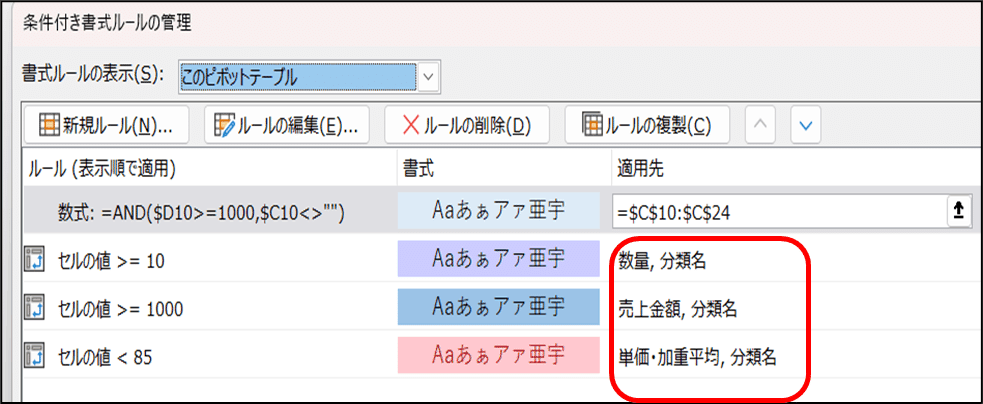
Task: Delete rule with ルールの削除(D) button
Action: (467, 125)
